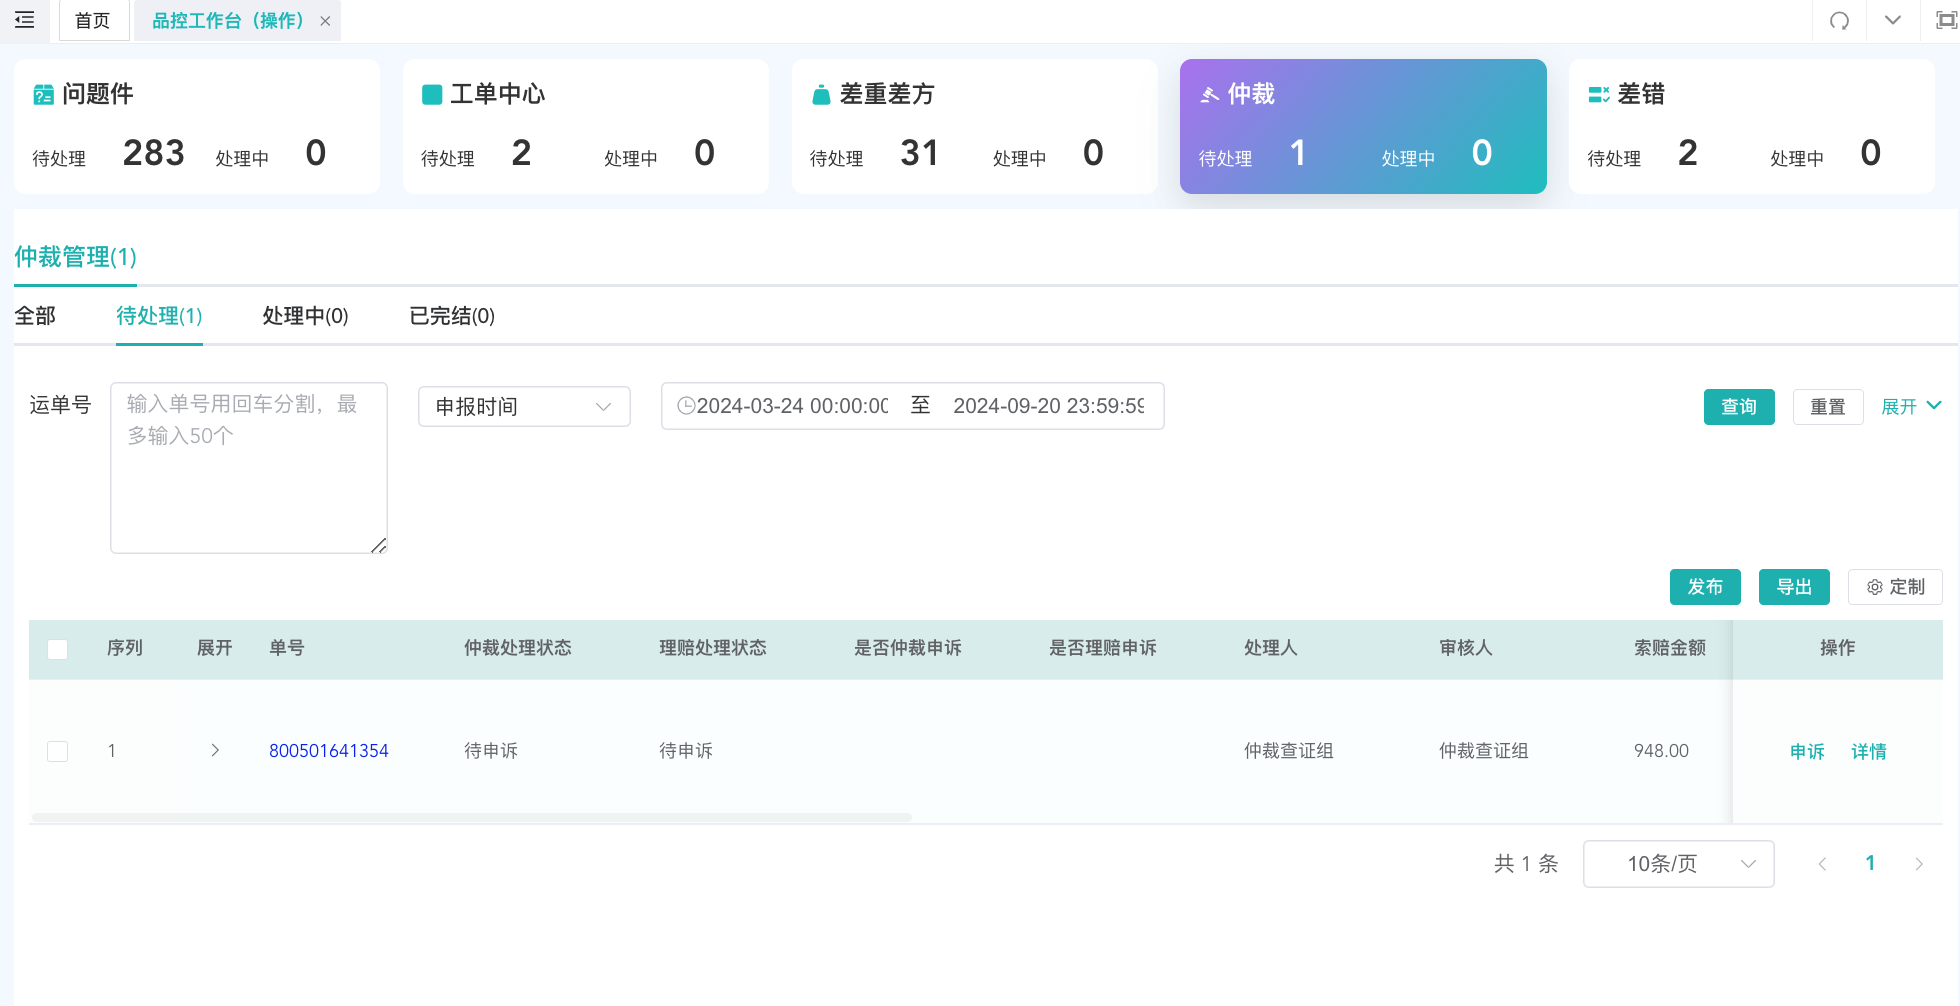Open the 申报时间 dropdown

coord(524,407)
